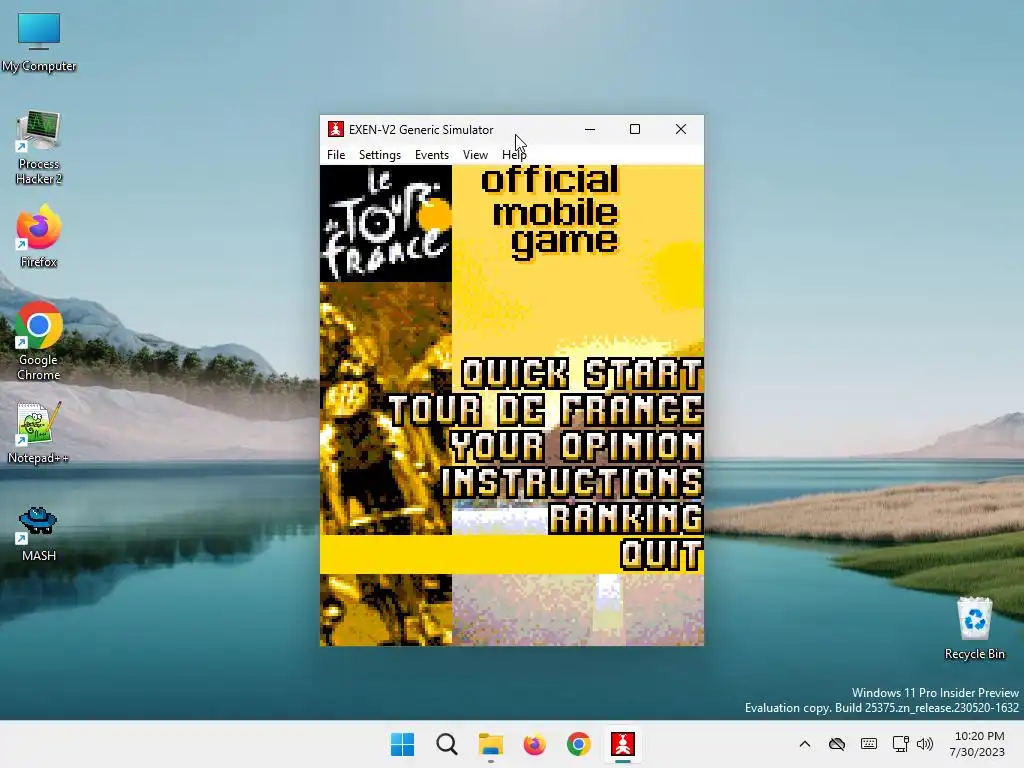
Task: Select MASH desktop shortcut
Action: [x=39, y=534]
